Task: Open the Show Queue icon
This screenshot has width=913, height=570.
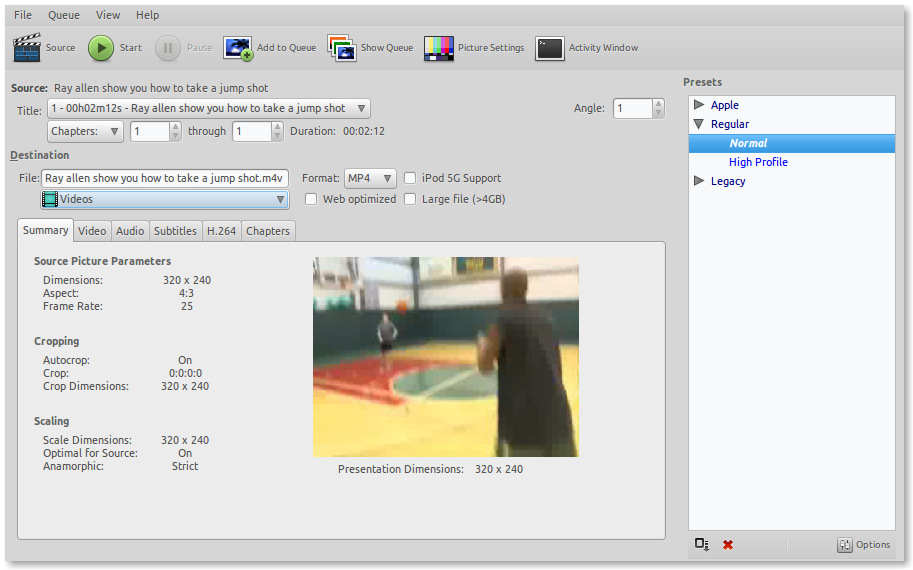Action: coord(342,48)
